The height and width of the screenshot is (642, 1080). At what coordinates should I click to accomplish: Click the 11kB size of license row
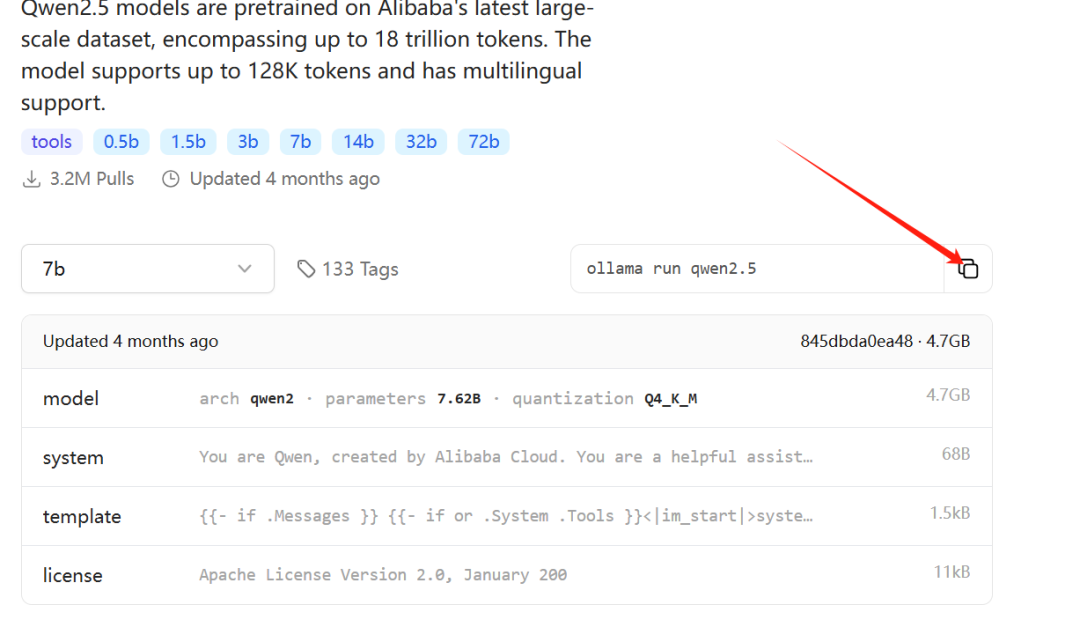(x=952, y=572)
